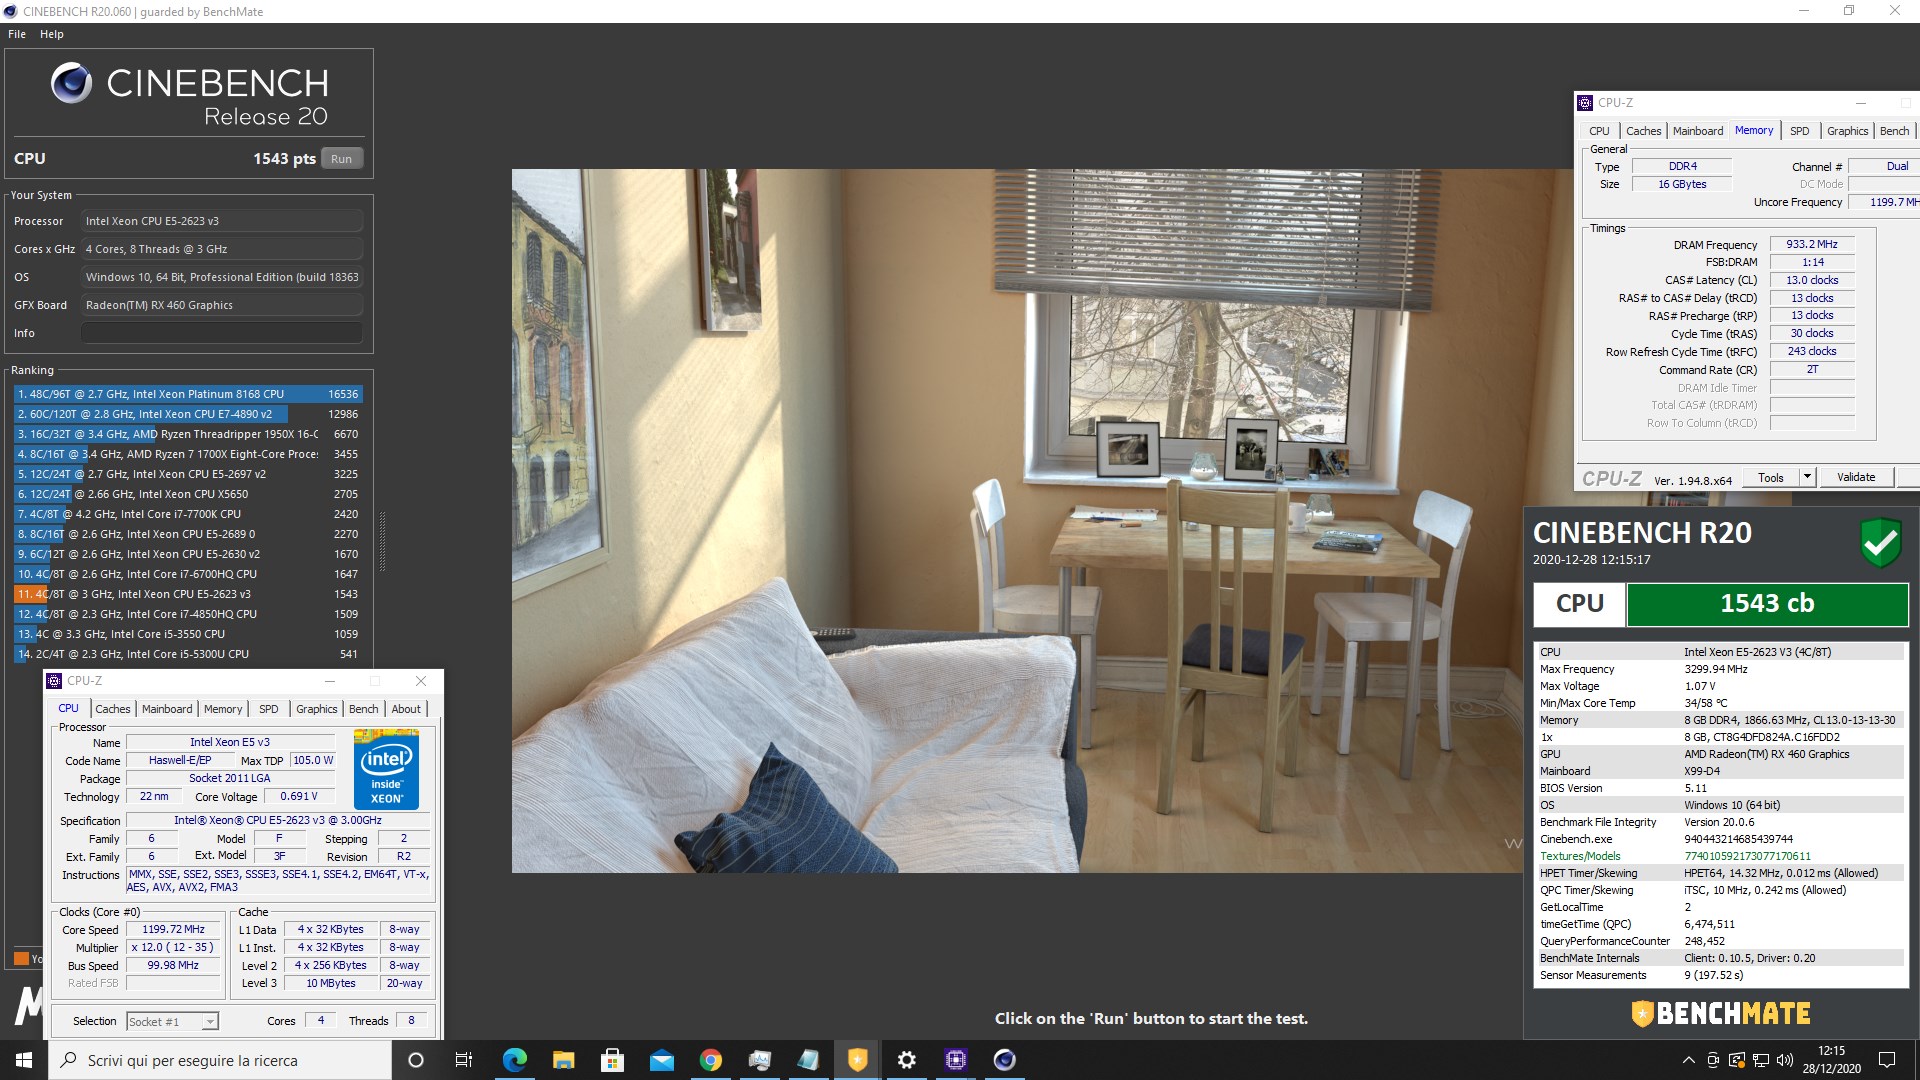Click the Textures/Models link in BenchMate panel
The image size is (1920, 1080).
(x=1580, y=856)
